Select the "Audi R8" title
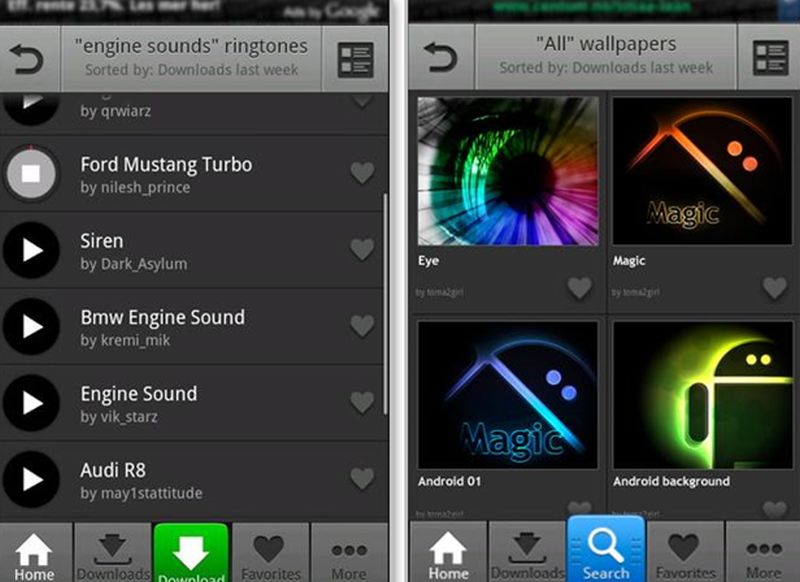The width and height of the screenshot is (800, 582). point(113,470)
